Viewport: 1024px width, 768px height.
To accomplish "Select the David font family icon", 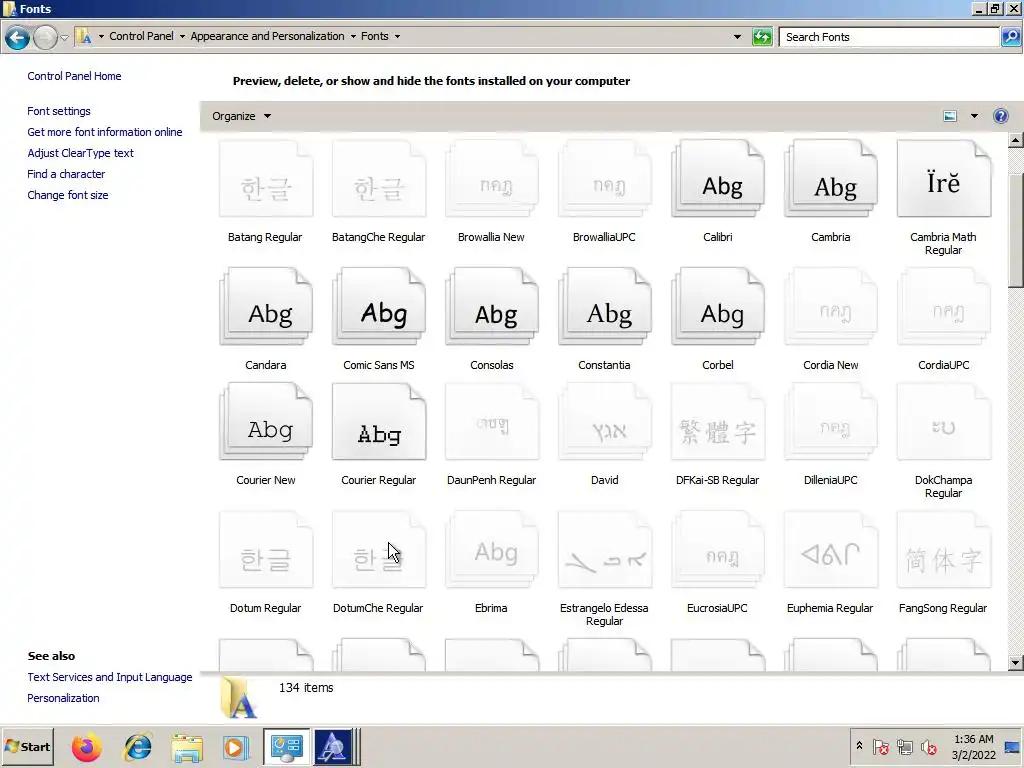I will tap(605, 422).
